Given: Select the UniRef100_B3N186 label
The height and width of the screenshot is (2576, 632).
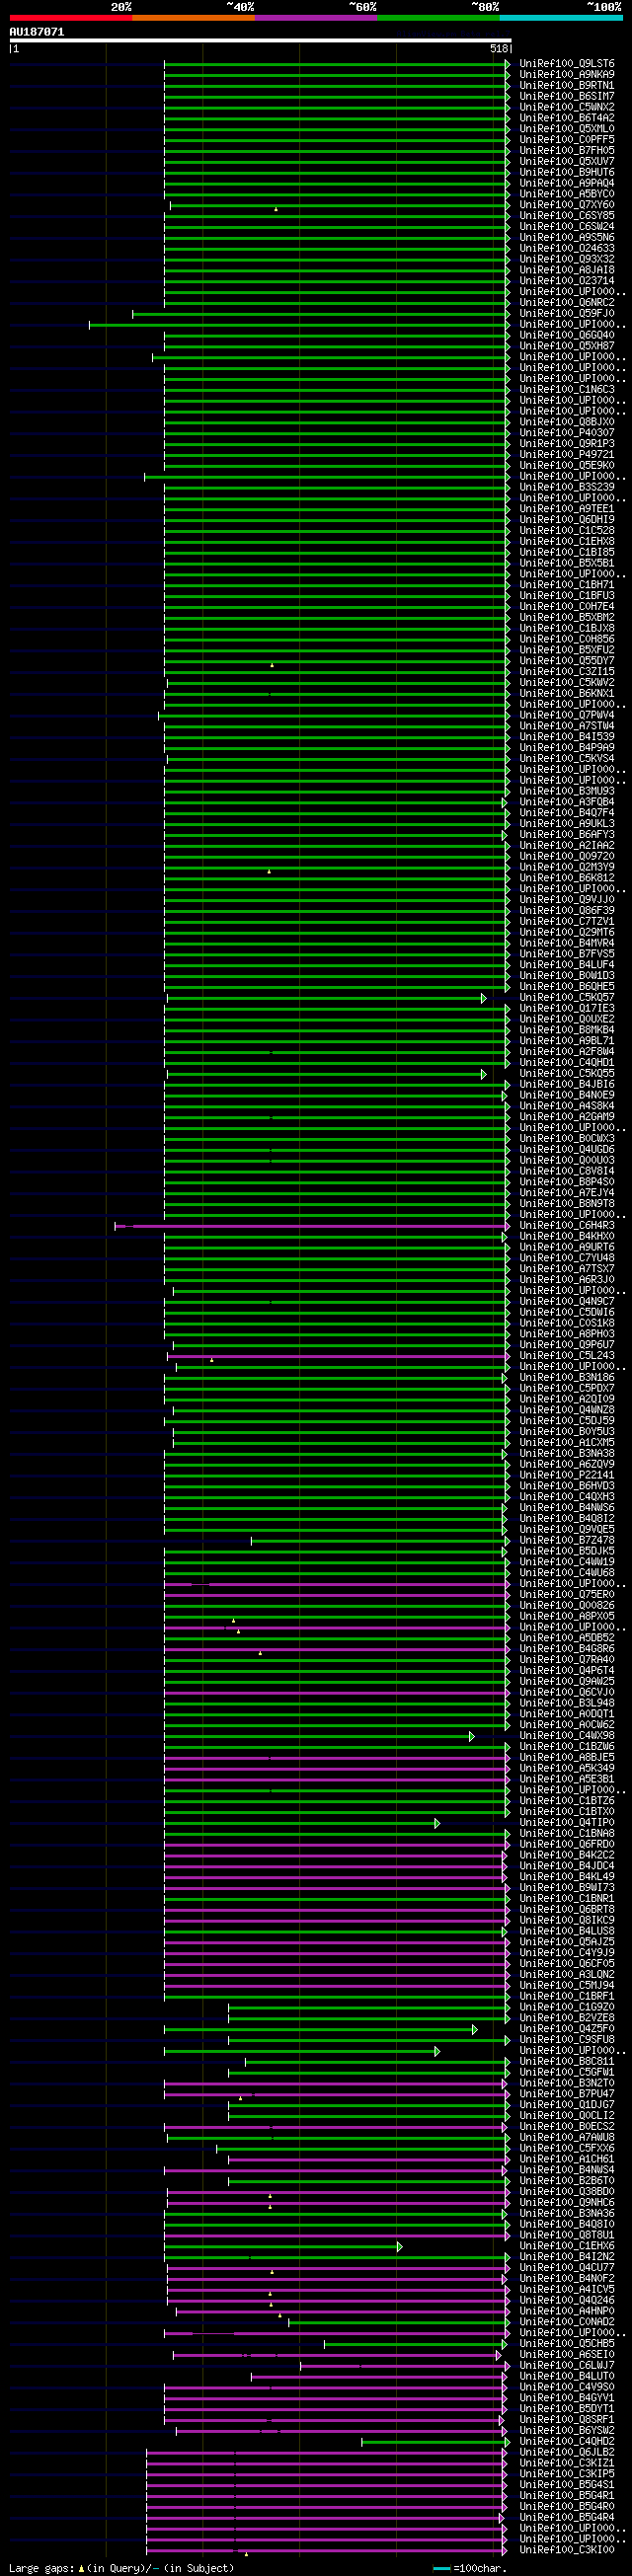Looking at the screenshot, I should coord(567,1378).
